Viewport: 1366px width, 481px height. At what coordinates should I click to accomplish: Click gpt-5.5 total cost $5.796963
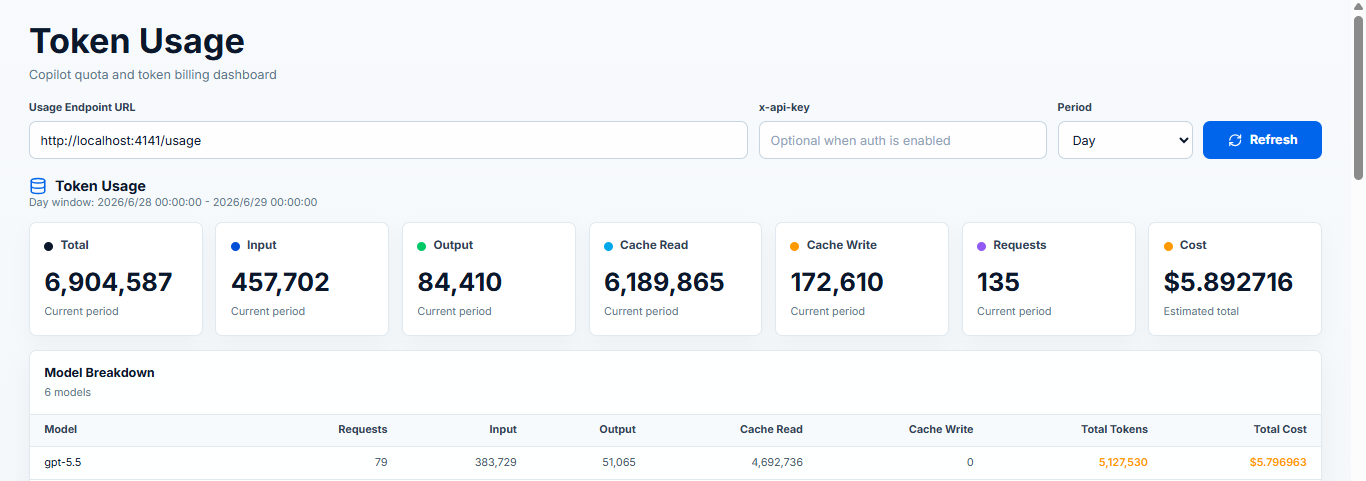[x=1278, y=462]
